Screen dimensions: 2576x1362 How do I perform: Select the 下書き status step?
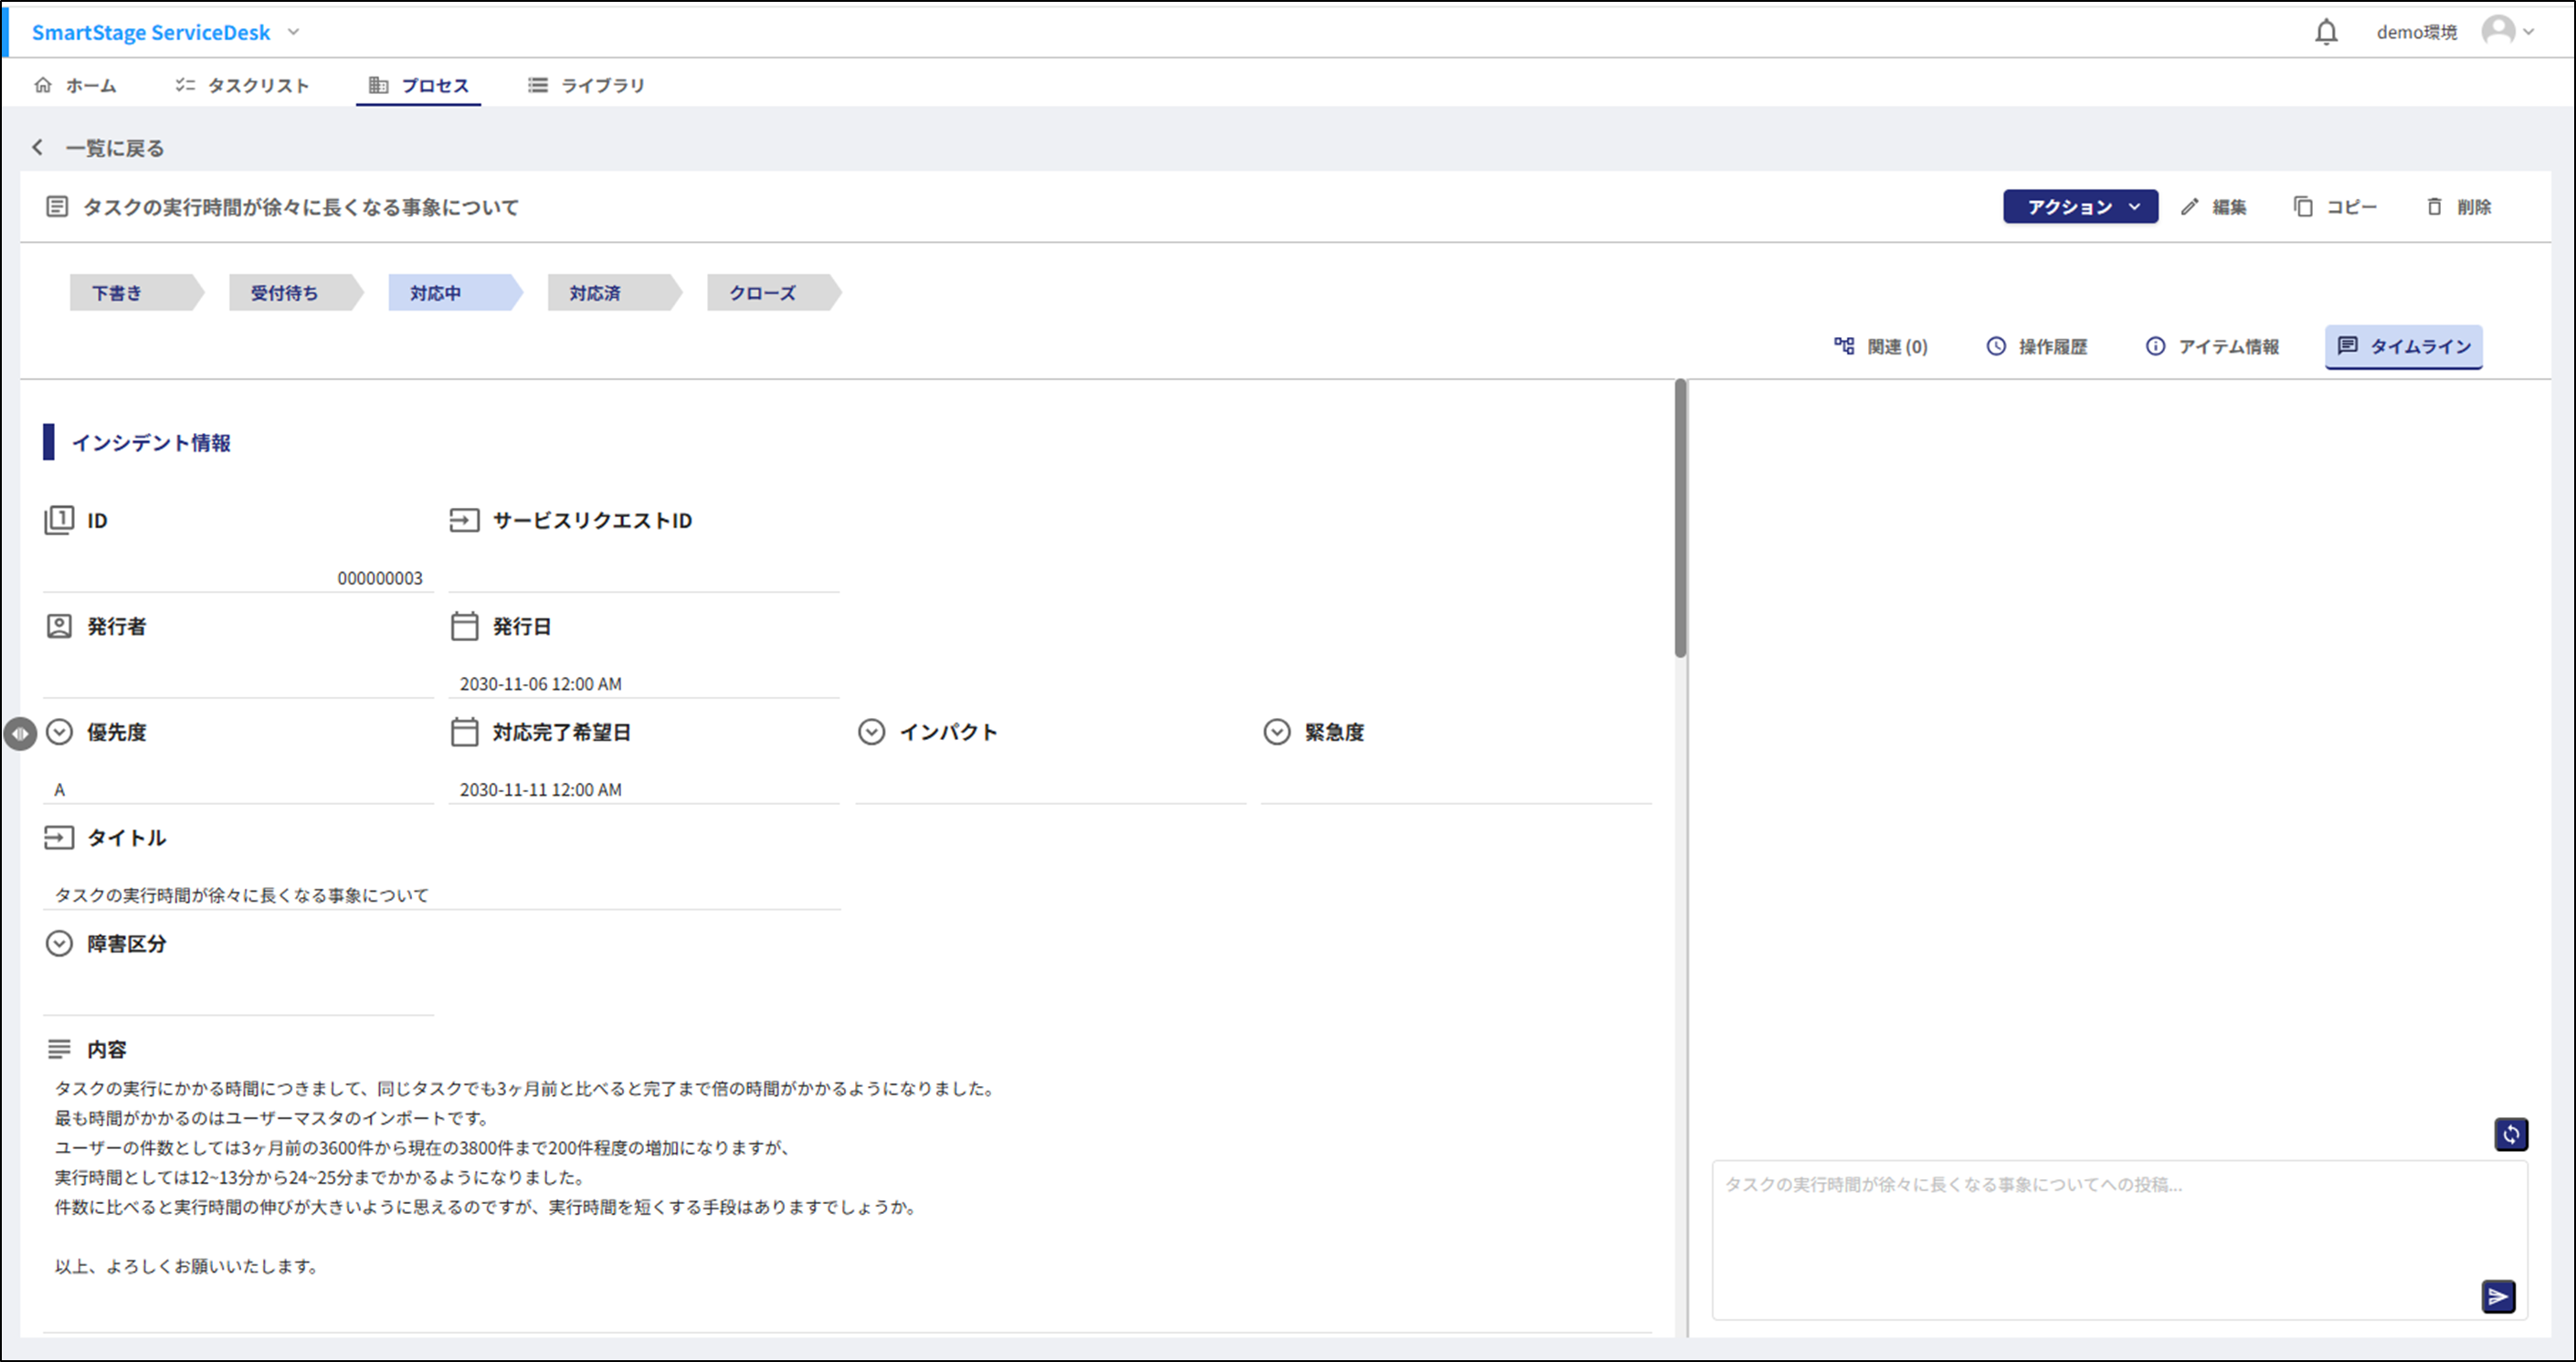pyautogui.click(x=135, y=293)
